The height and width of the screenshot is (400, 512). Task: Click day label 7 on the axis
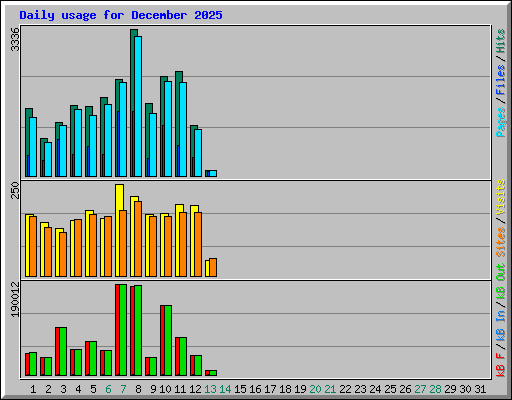click(x=123, y=389)
